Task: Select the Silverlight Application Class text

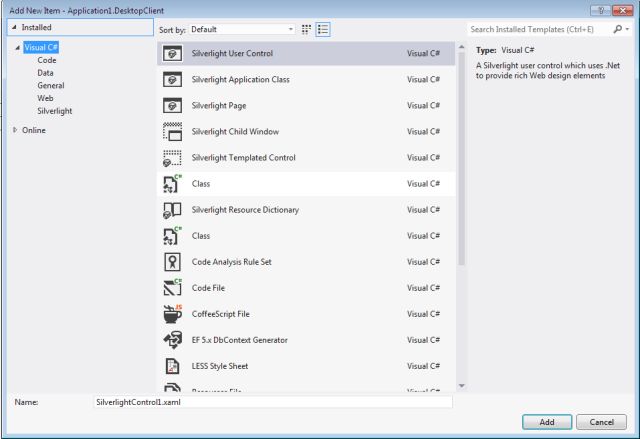Action: coord(240,80)
